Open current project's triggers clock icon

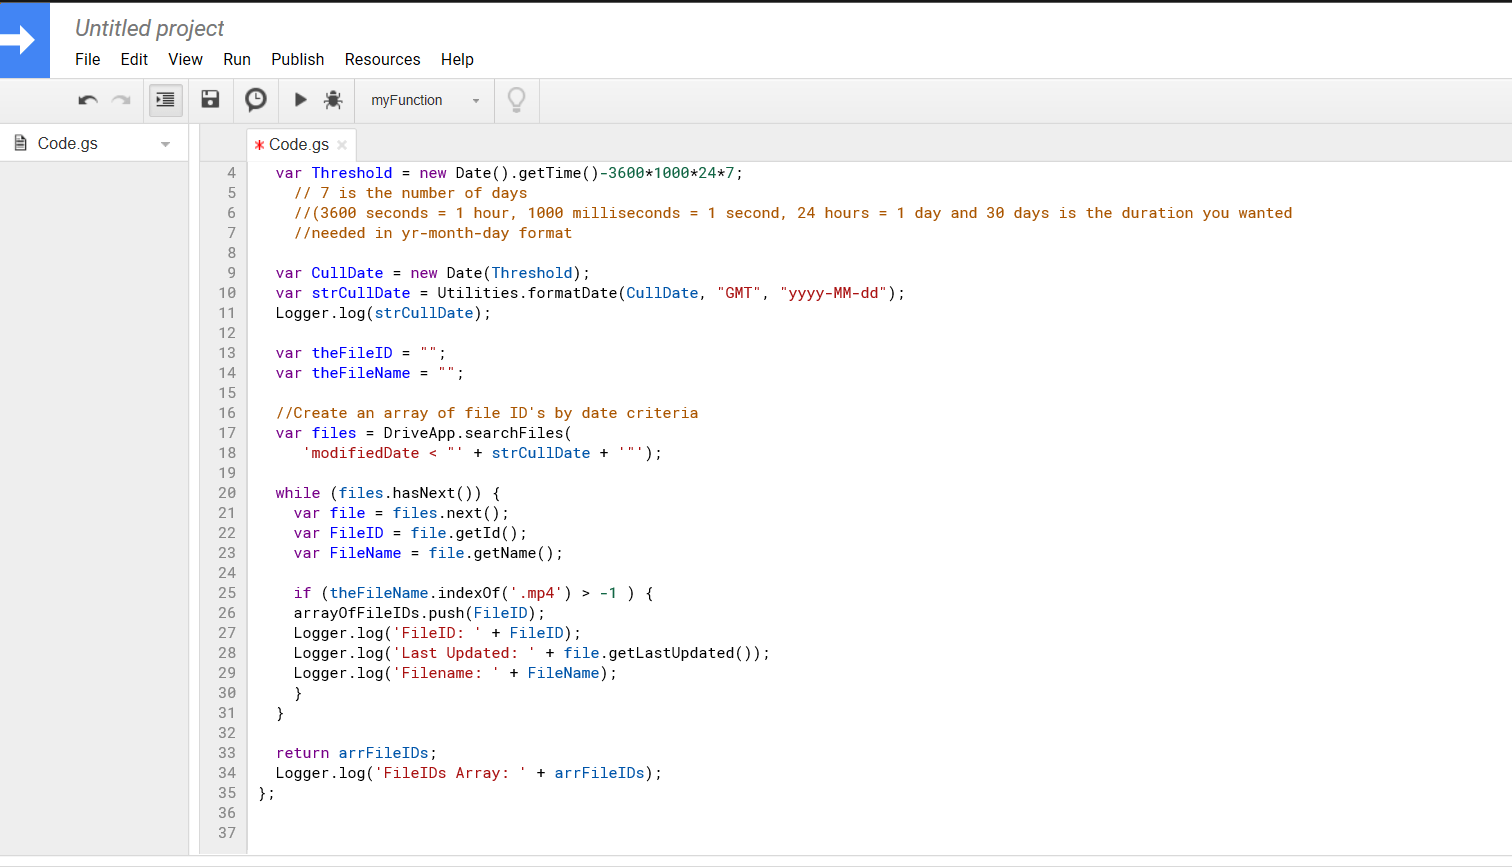pyautogui.click(x=256, y=99)
